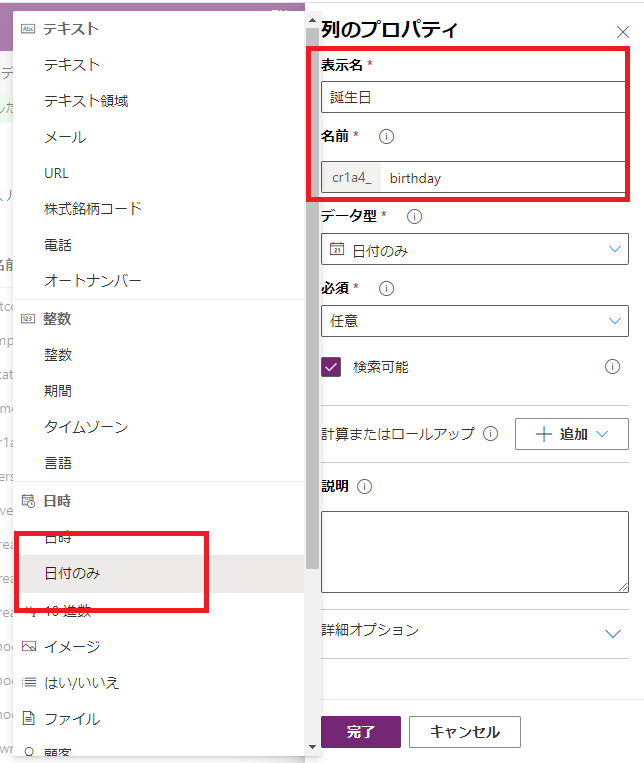
Task: Click the イメージ picture icon
Action: 29,646
